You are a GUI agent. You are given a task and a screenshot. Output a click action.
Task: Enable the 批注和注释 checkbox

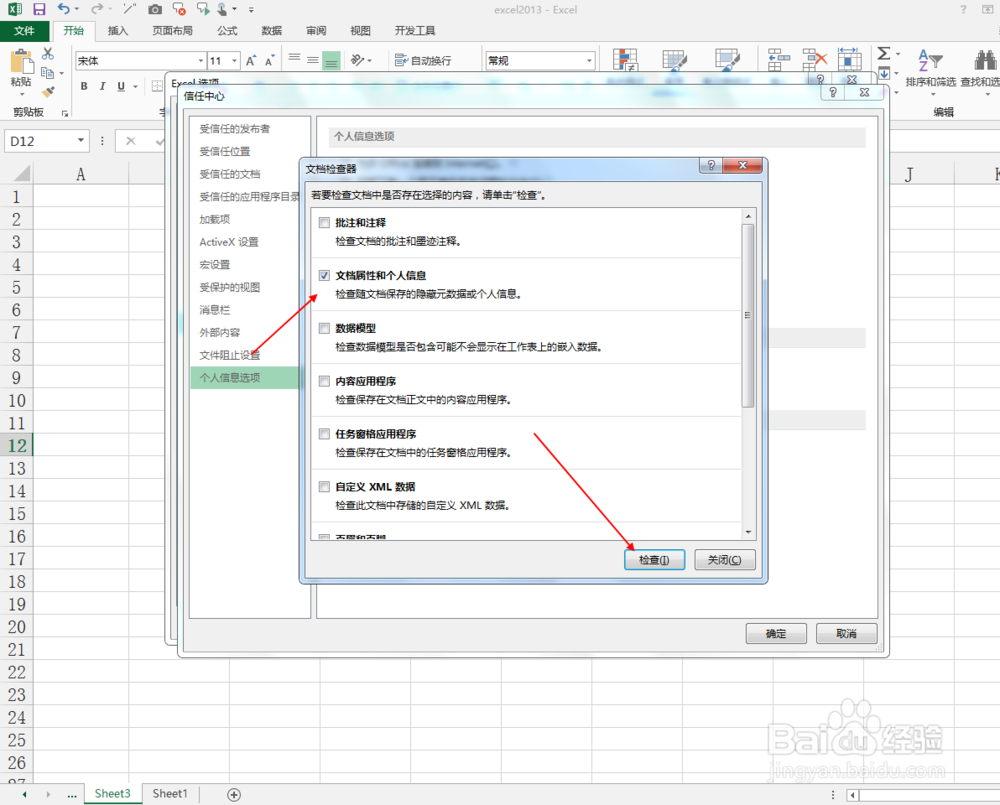pos(324,222)
